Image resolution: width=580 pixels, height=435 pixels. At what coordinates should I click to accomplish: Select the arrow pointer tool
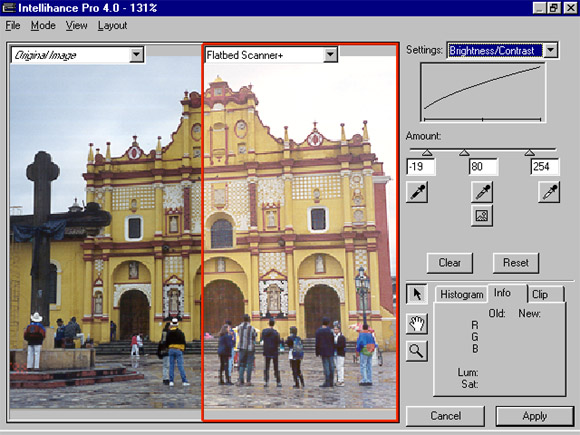[417, 294]
